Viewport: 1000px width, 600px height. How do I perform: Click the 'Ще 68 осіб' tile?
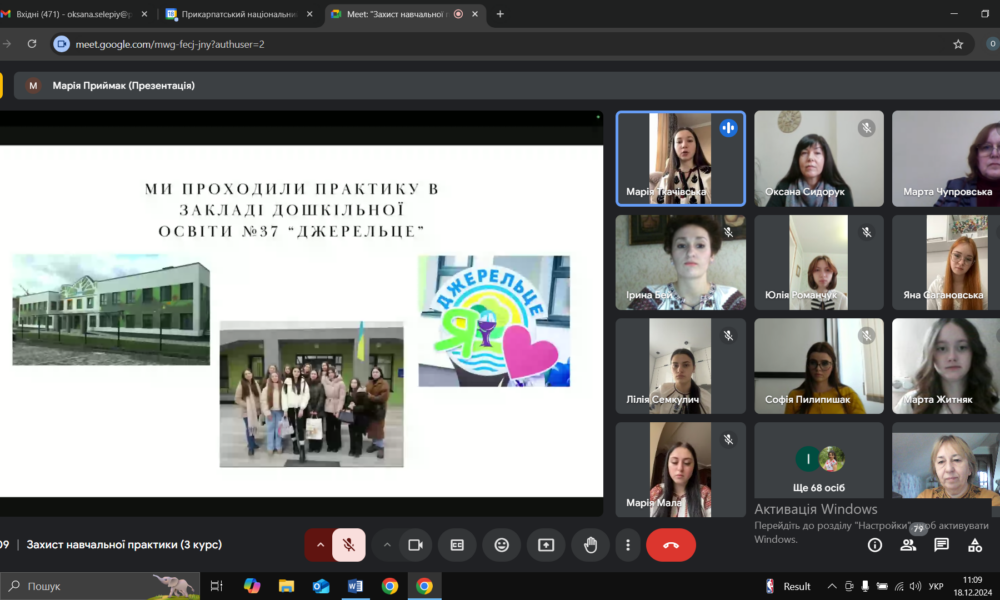coord(819,468)
